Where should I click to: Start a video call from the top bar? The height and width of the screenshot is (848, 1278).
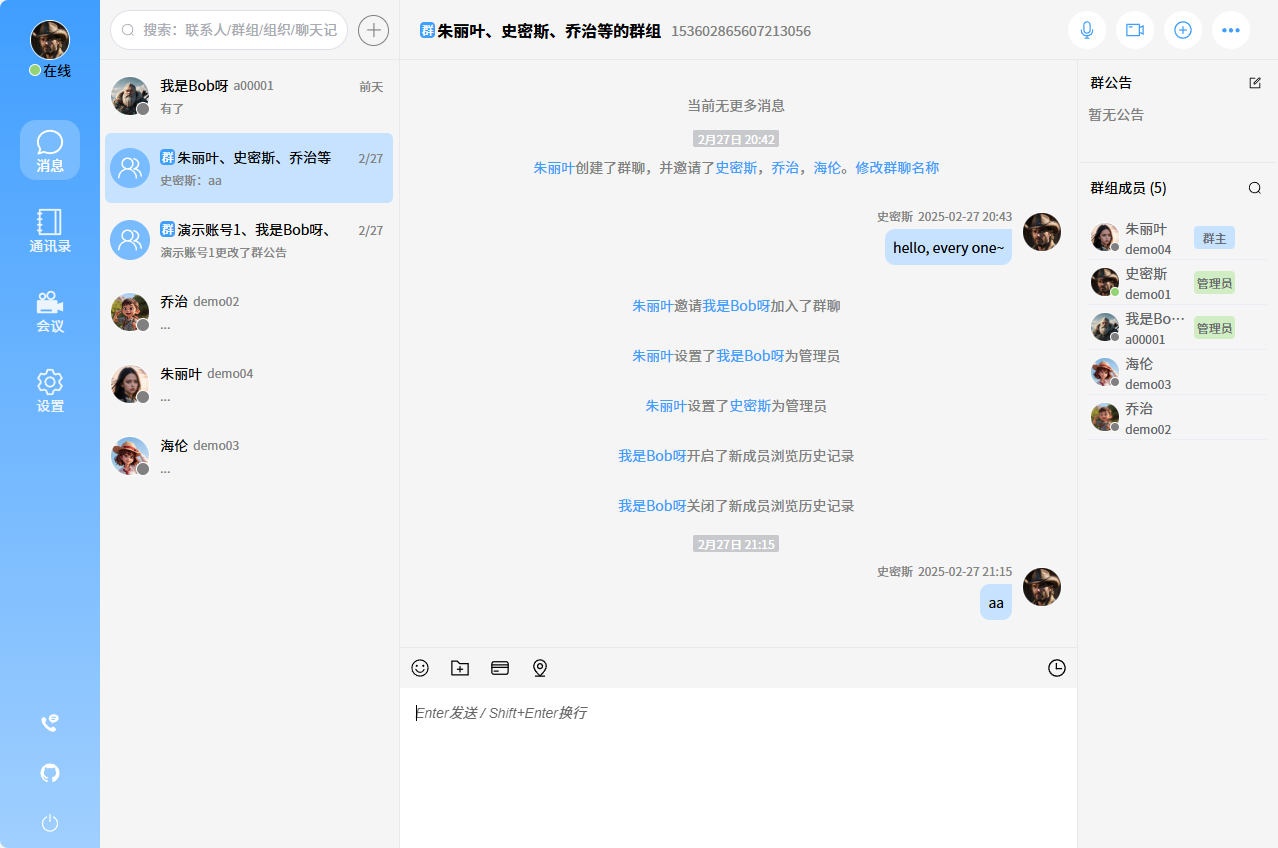tap(1134, 30)
